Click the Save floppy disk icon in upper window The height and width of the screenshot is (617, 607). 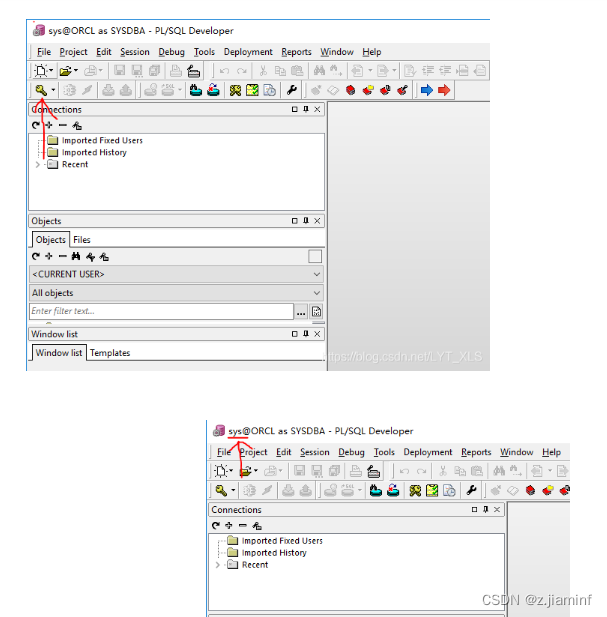[119, 71]
